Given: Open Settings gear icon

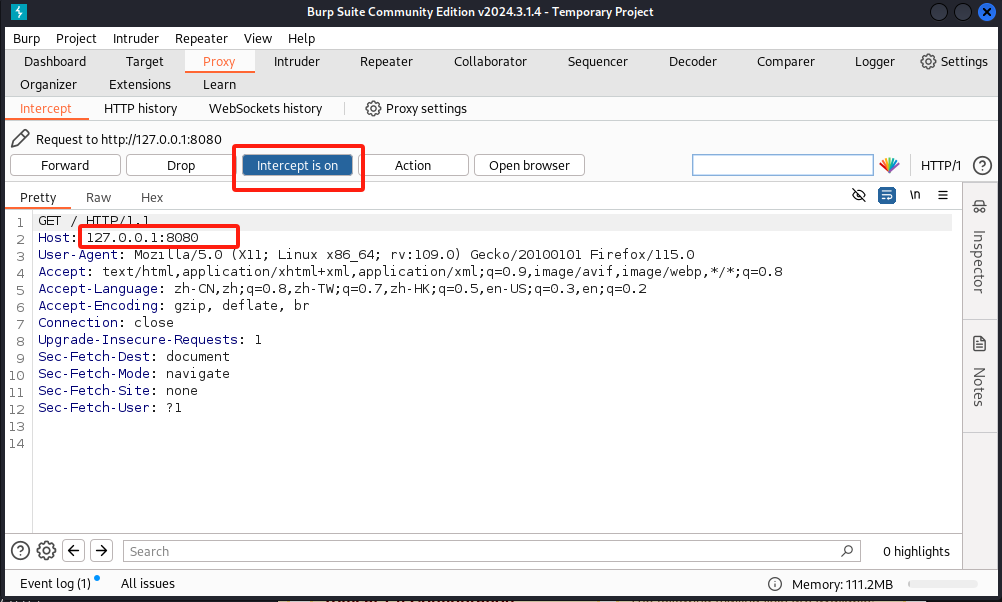Looking at the screenshot, I should pyautogui.click(x=928, y=61).
